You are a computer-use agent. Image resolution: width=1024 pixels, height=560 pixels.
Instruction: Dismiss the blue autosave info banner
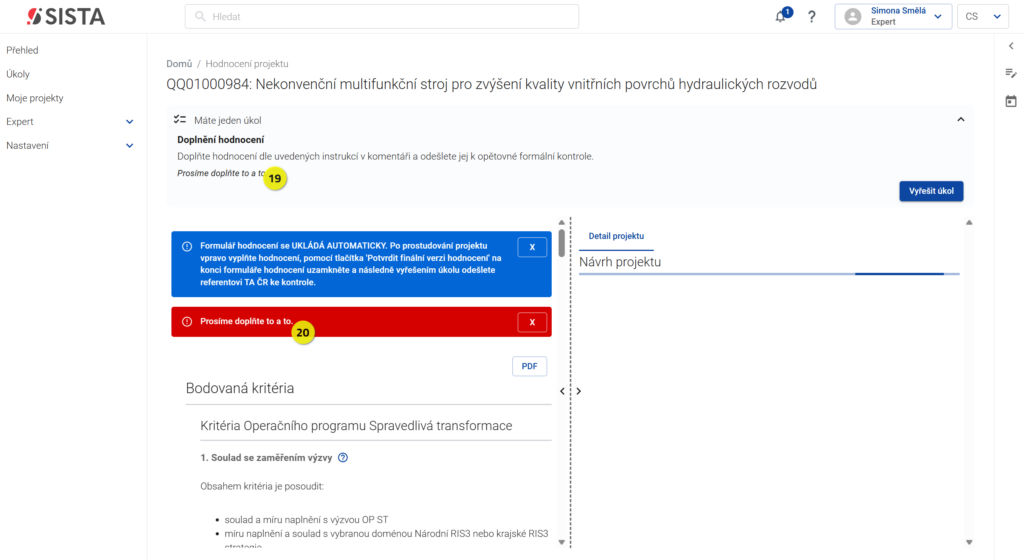coord(532,247)
